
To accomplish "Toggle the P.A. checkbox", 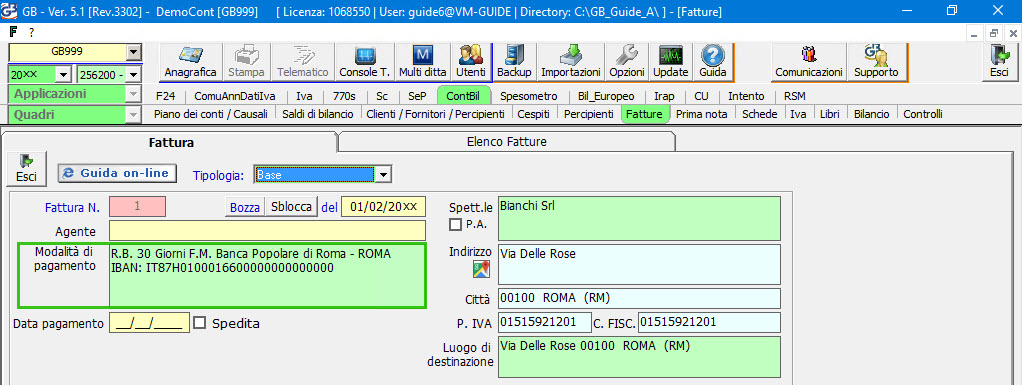I will click(x=456, y=225).
